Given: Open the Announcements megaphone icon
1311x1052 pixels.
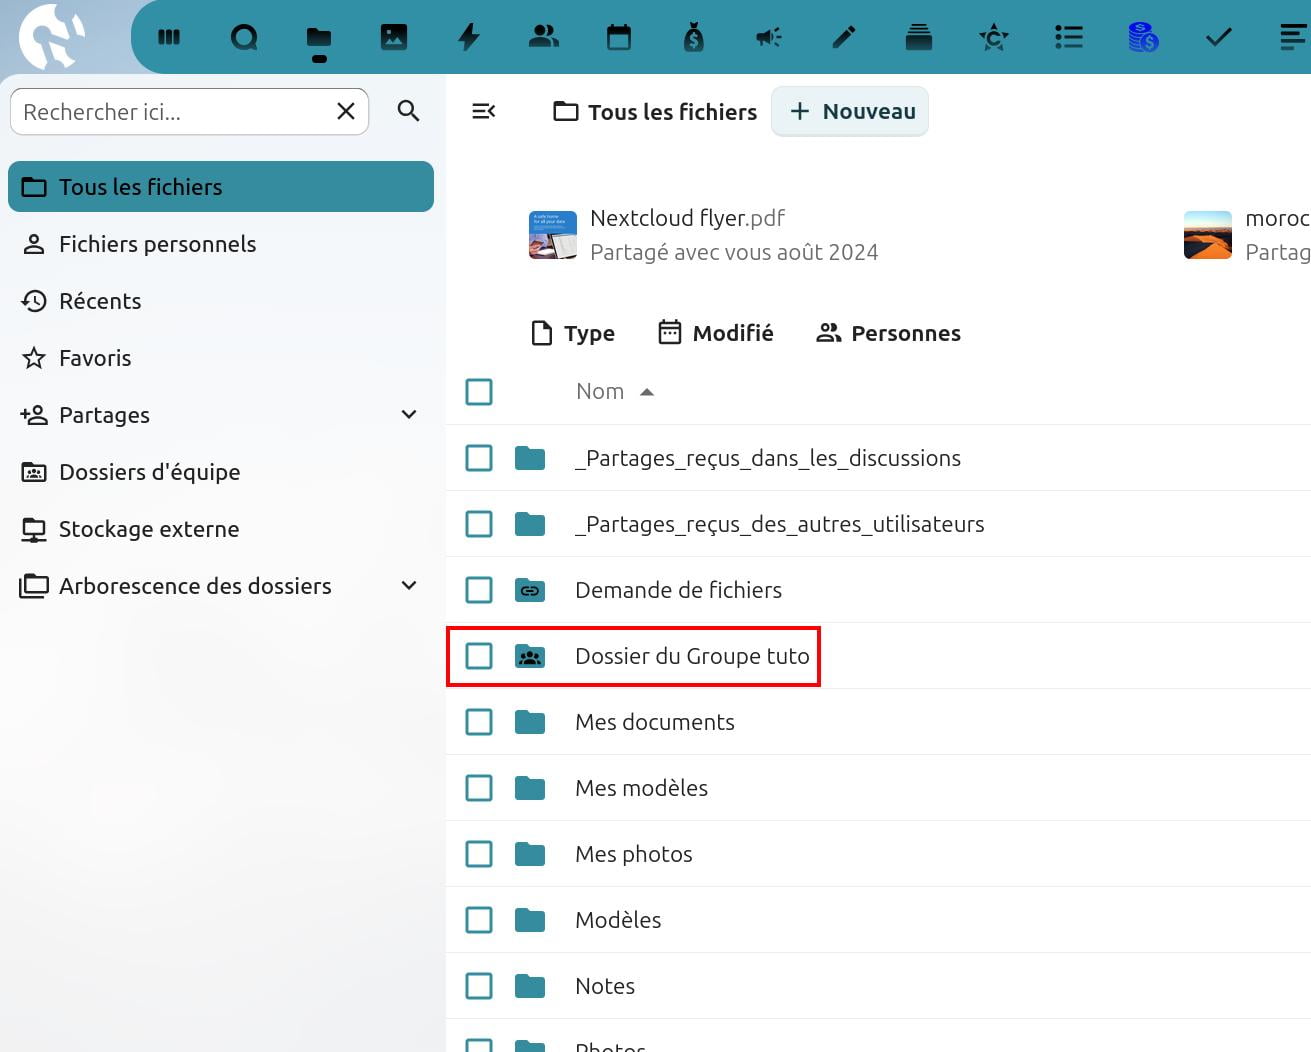Looking at the screenshot, I should point(769,37).
